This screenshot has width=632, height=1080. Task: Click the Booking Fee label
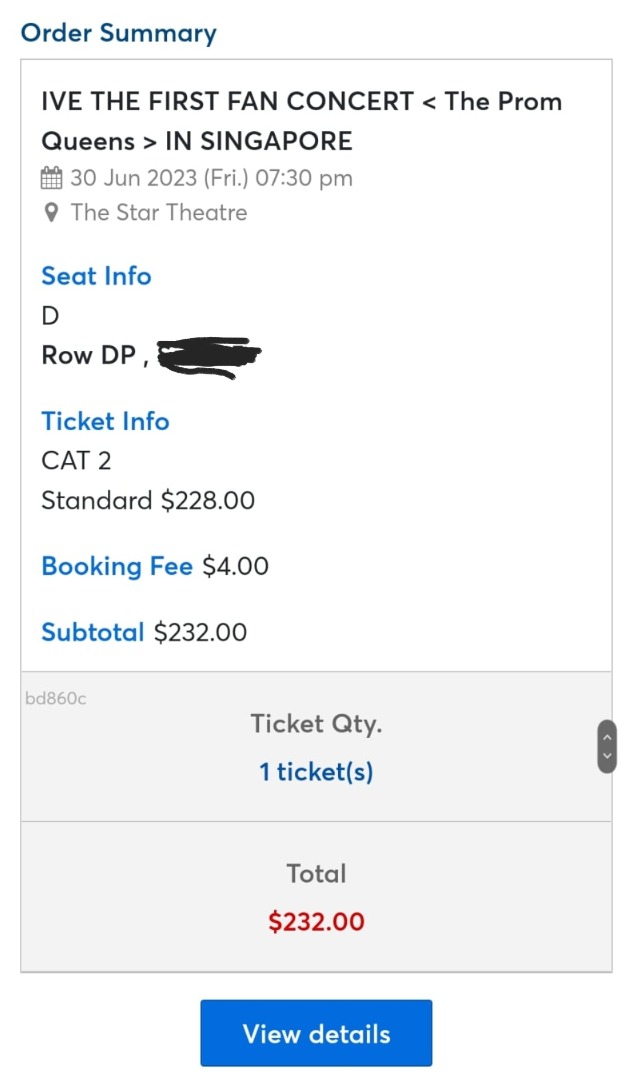coord(117,566)
